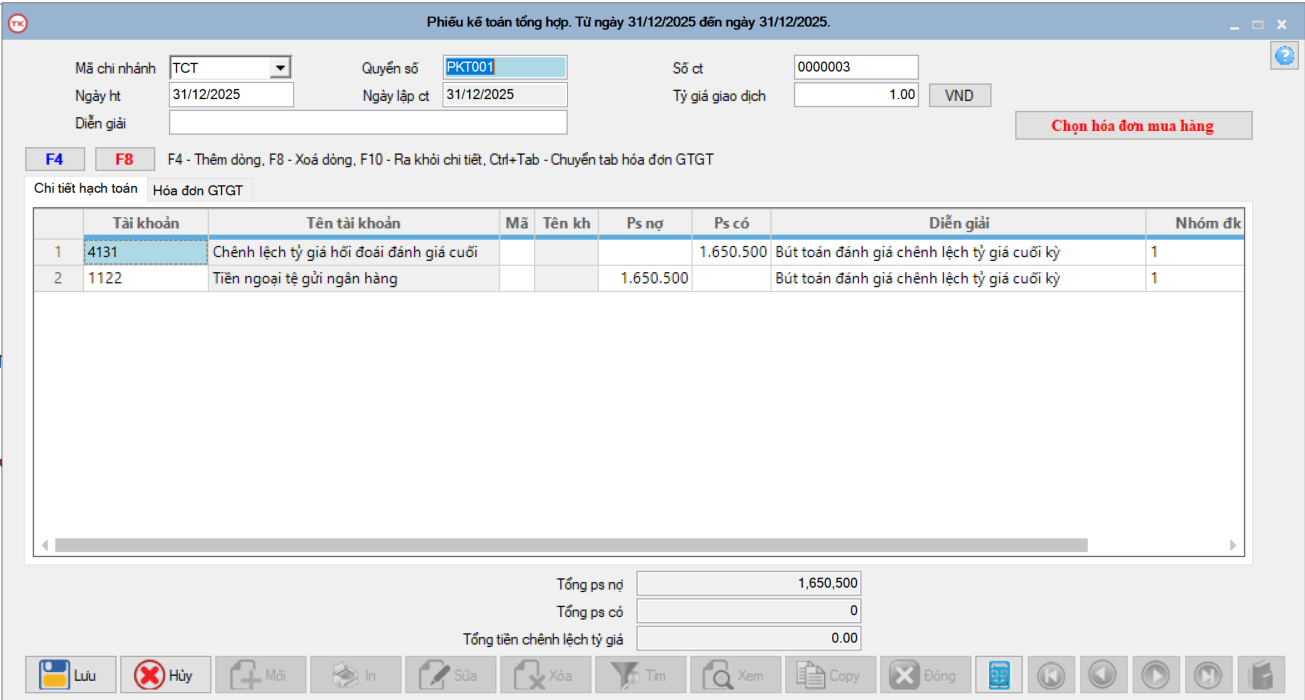Click the blue help question mark icon
The height and width of the screenshot is (700, 1305).
(1283, 57)
